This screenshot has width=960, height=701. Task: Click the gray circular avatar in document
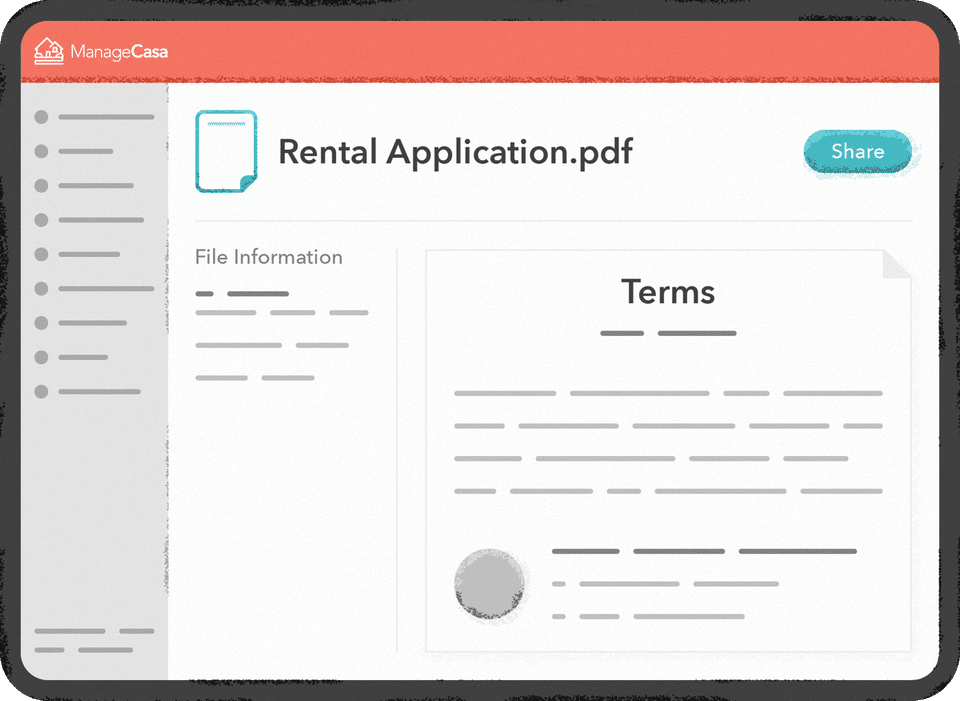pyautogui.click(x=490, y=584)
